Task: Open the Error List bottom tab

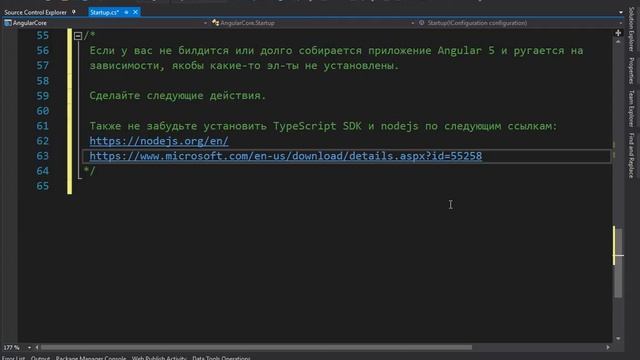Action: click(13, 358)
